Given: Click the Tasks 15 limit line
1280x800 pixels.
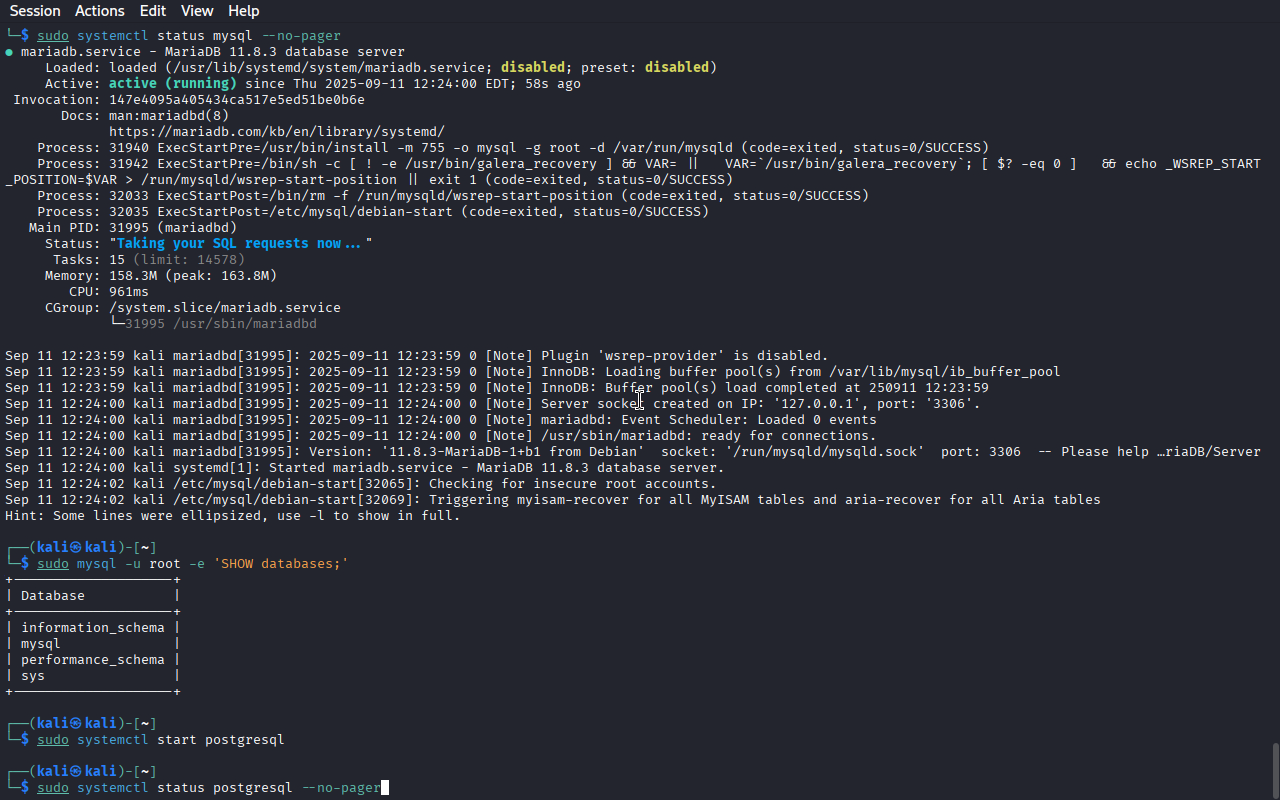Looking at the screenshot, I should (177, 260).
